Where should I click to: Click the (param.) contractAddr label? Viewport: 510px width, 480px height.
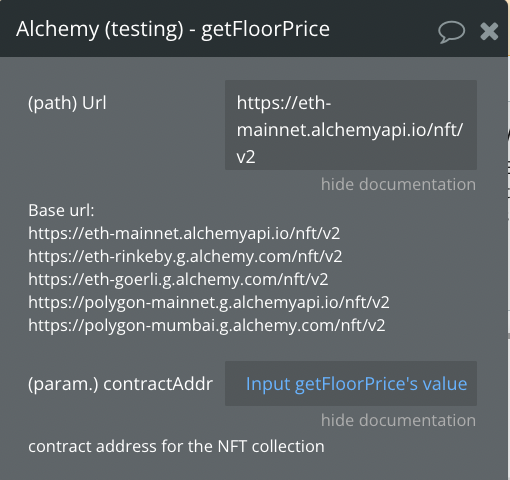120,384
